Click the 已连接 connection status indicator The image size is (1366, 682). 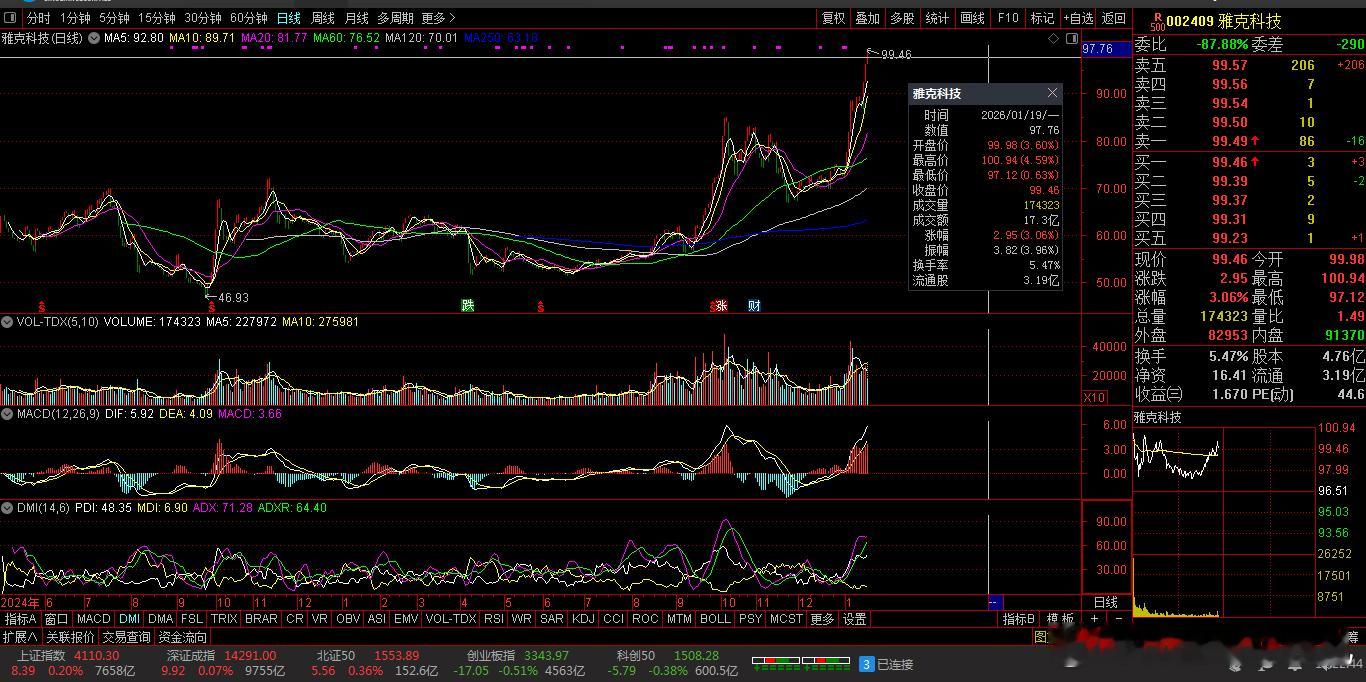(x=886, y=663)
